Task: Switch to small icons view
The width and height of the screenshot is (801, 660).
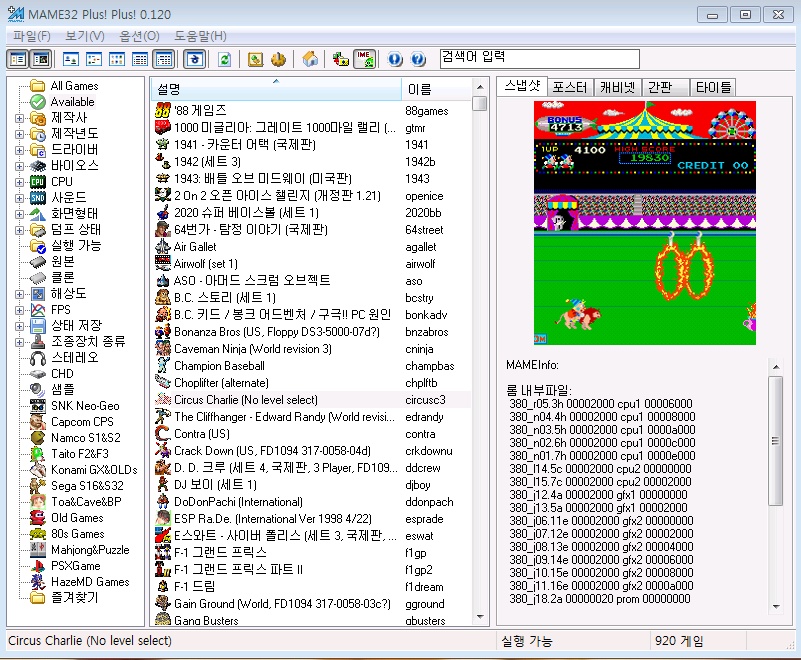Action: click(93, 59)
